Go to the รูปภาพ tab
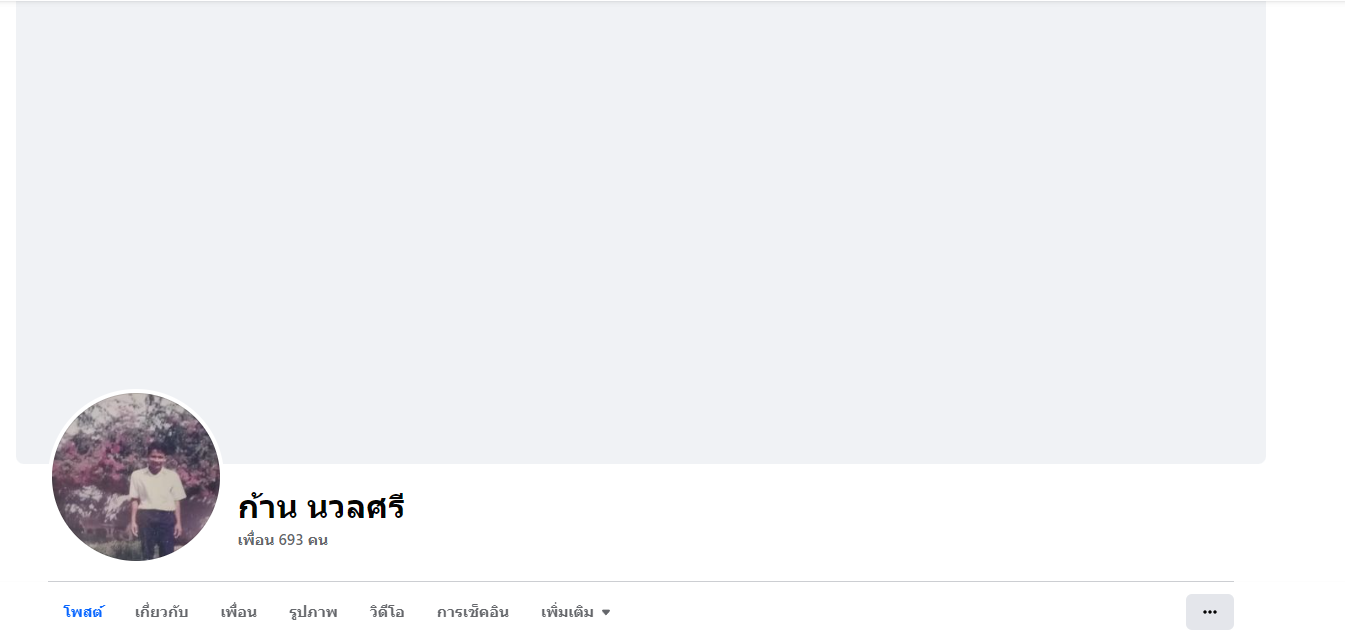 [x=313, y=612]
